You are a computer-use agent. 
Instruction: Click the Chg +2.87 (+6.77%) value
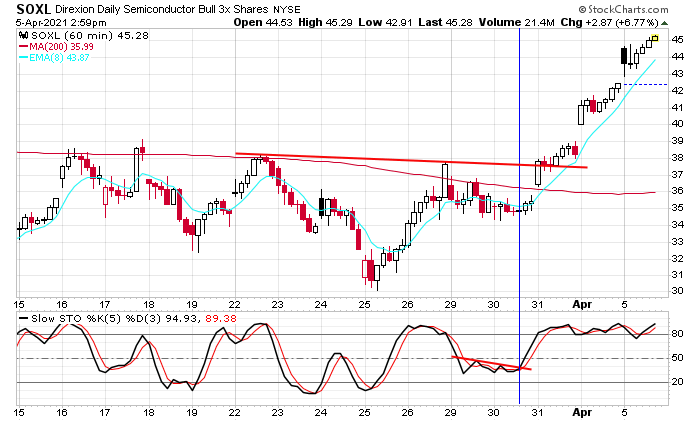click(x=609, y=22)
